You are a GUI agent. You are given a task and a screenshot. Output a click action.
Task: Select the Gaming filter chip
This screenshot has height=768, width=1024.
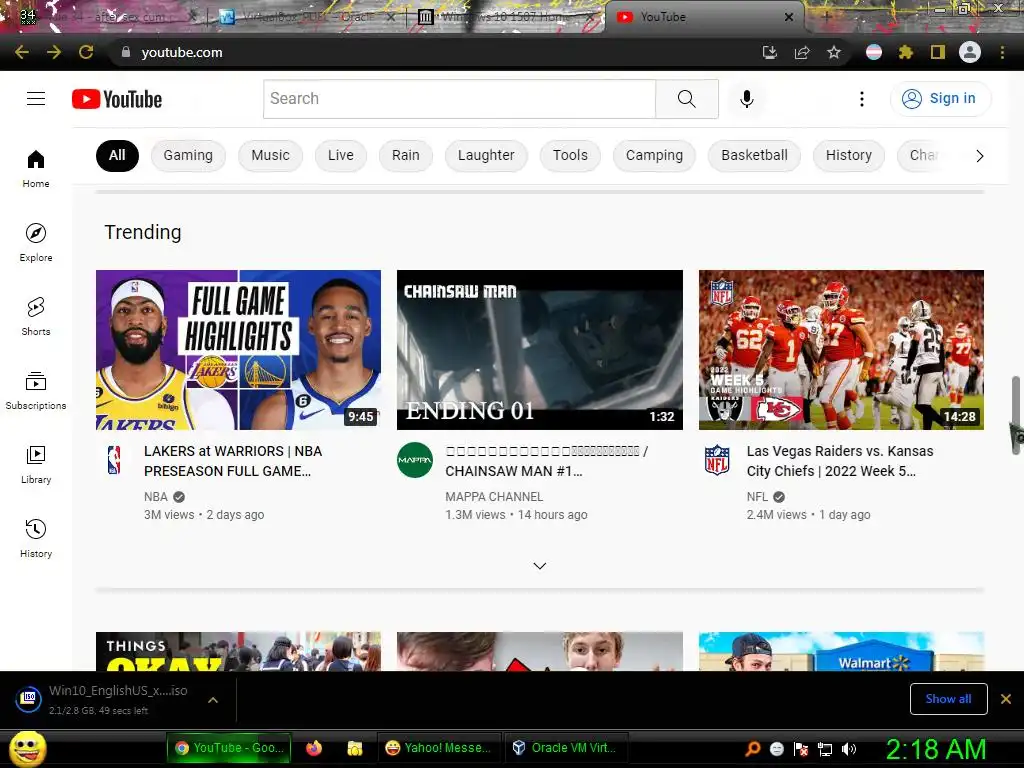point(188,155)
